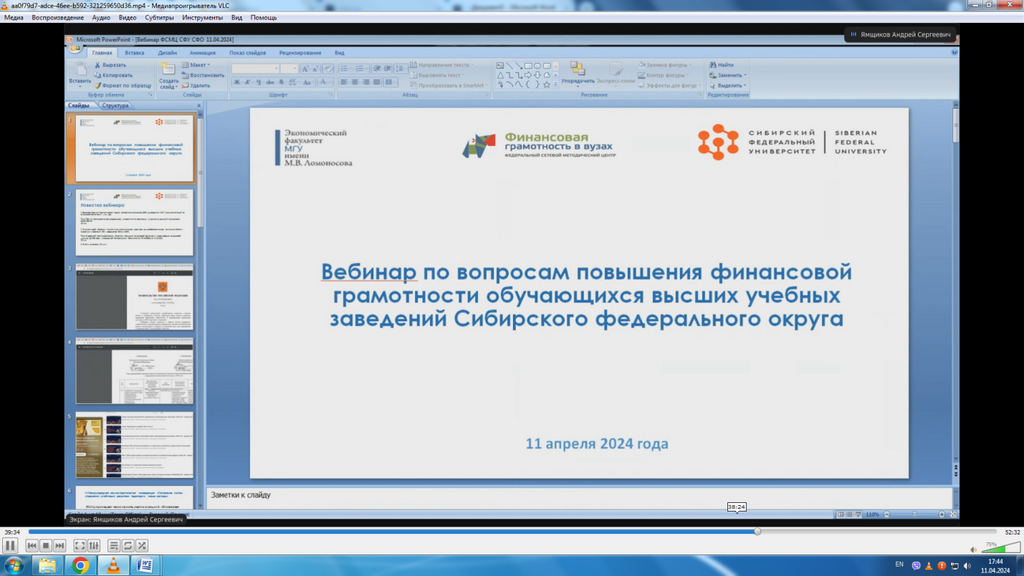Image resolution: width=1024 pixels, height=576 pixels.
Task: Stop playback in VLC
Action: pos(46,545)
